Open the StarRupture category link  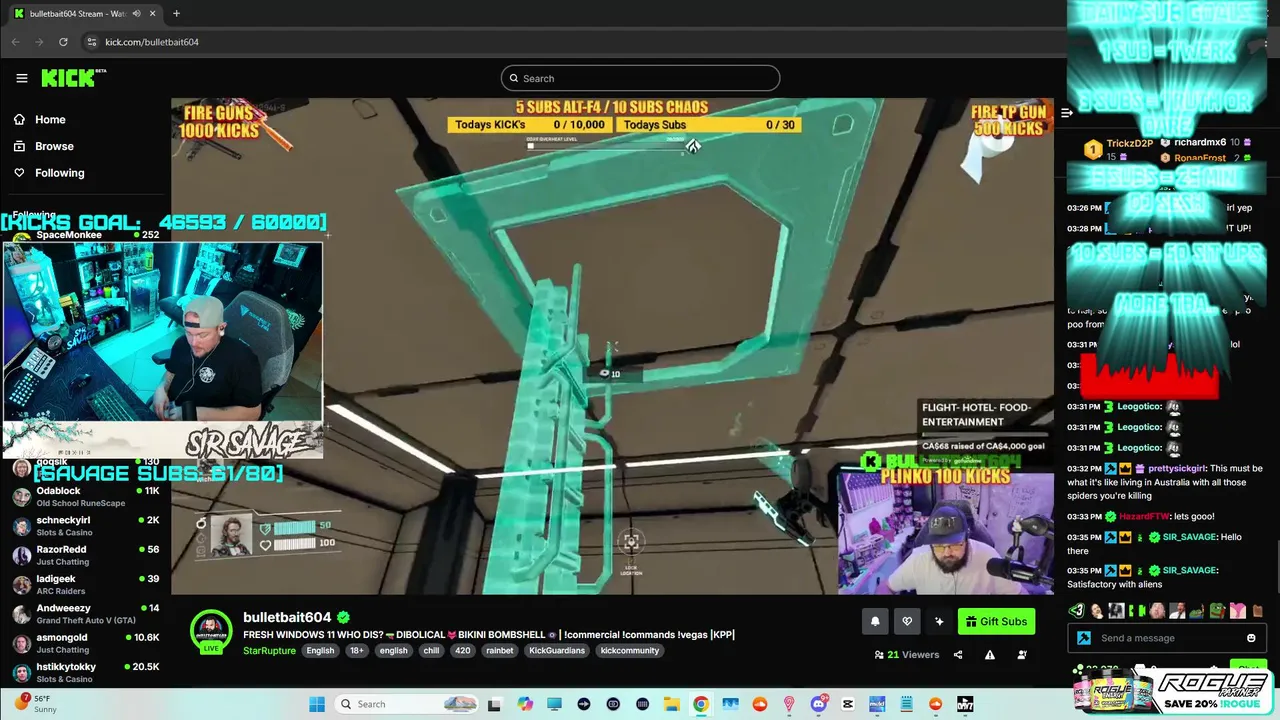[269, 650]
